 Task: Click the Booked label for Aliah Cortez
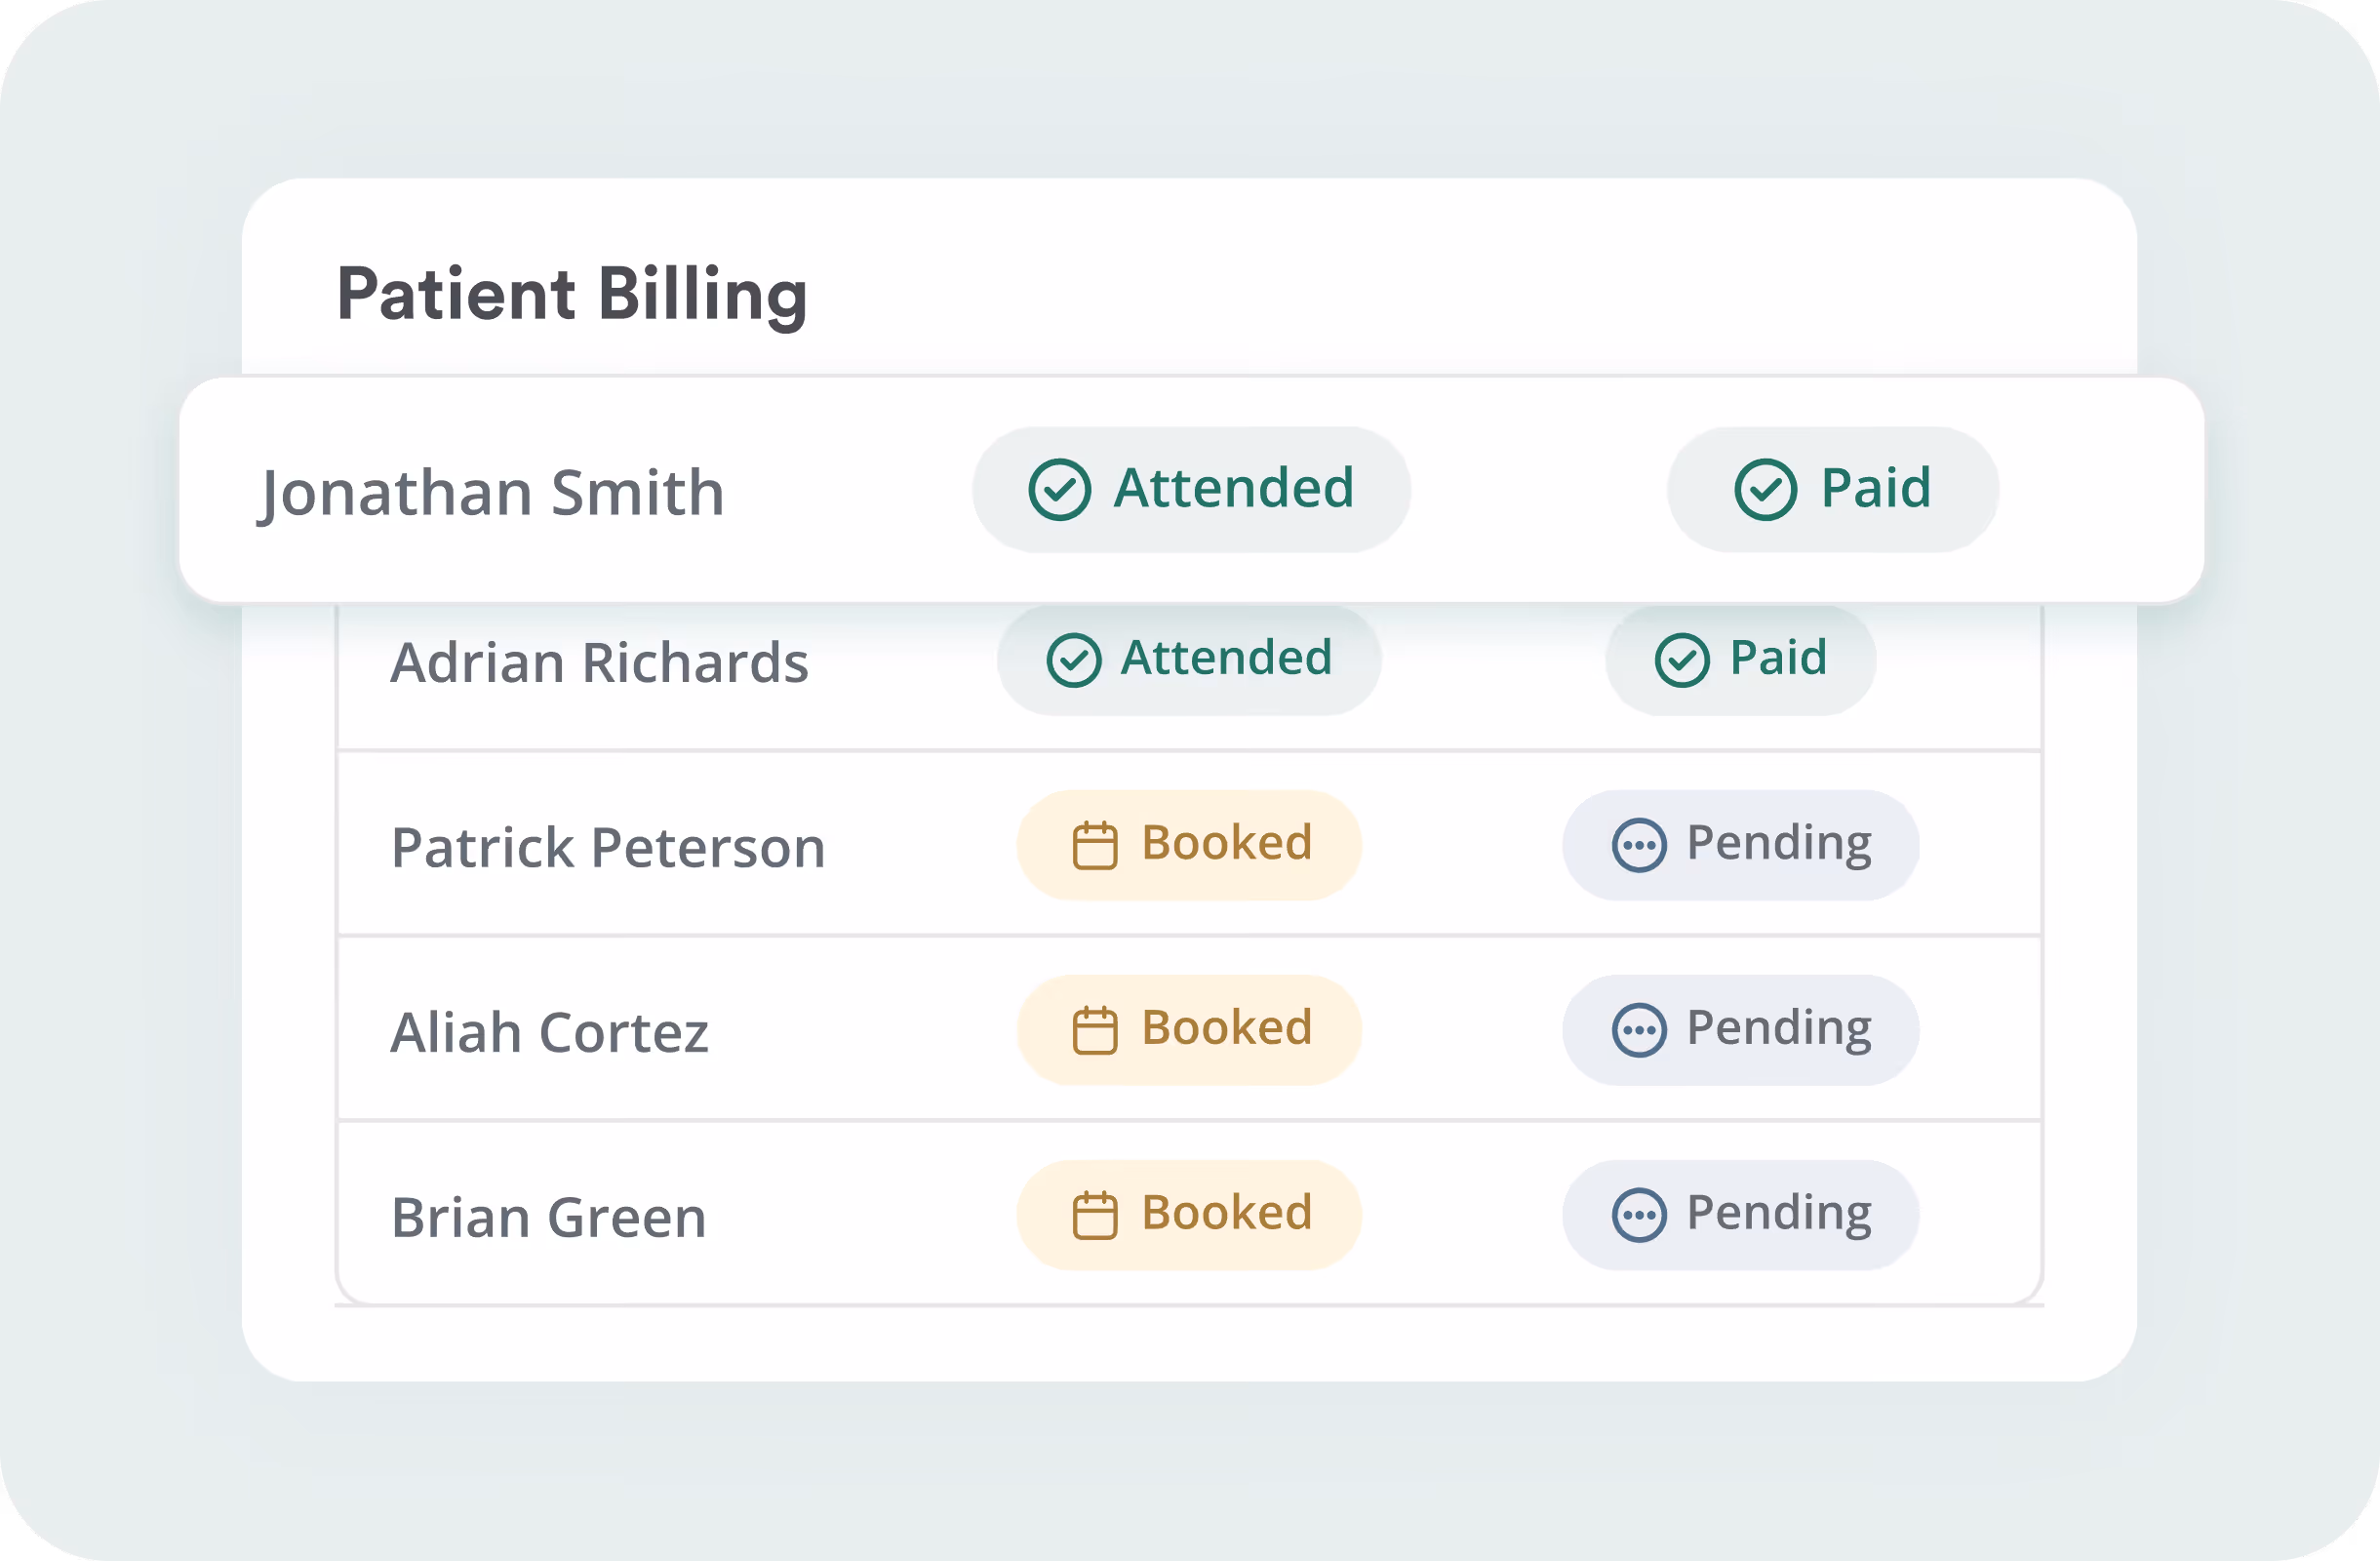tap(1226, 1028)
